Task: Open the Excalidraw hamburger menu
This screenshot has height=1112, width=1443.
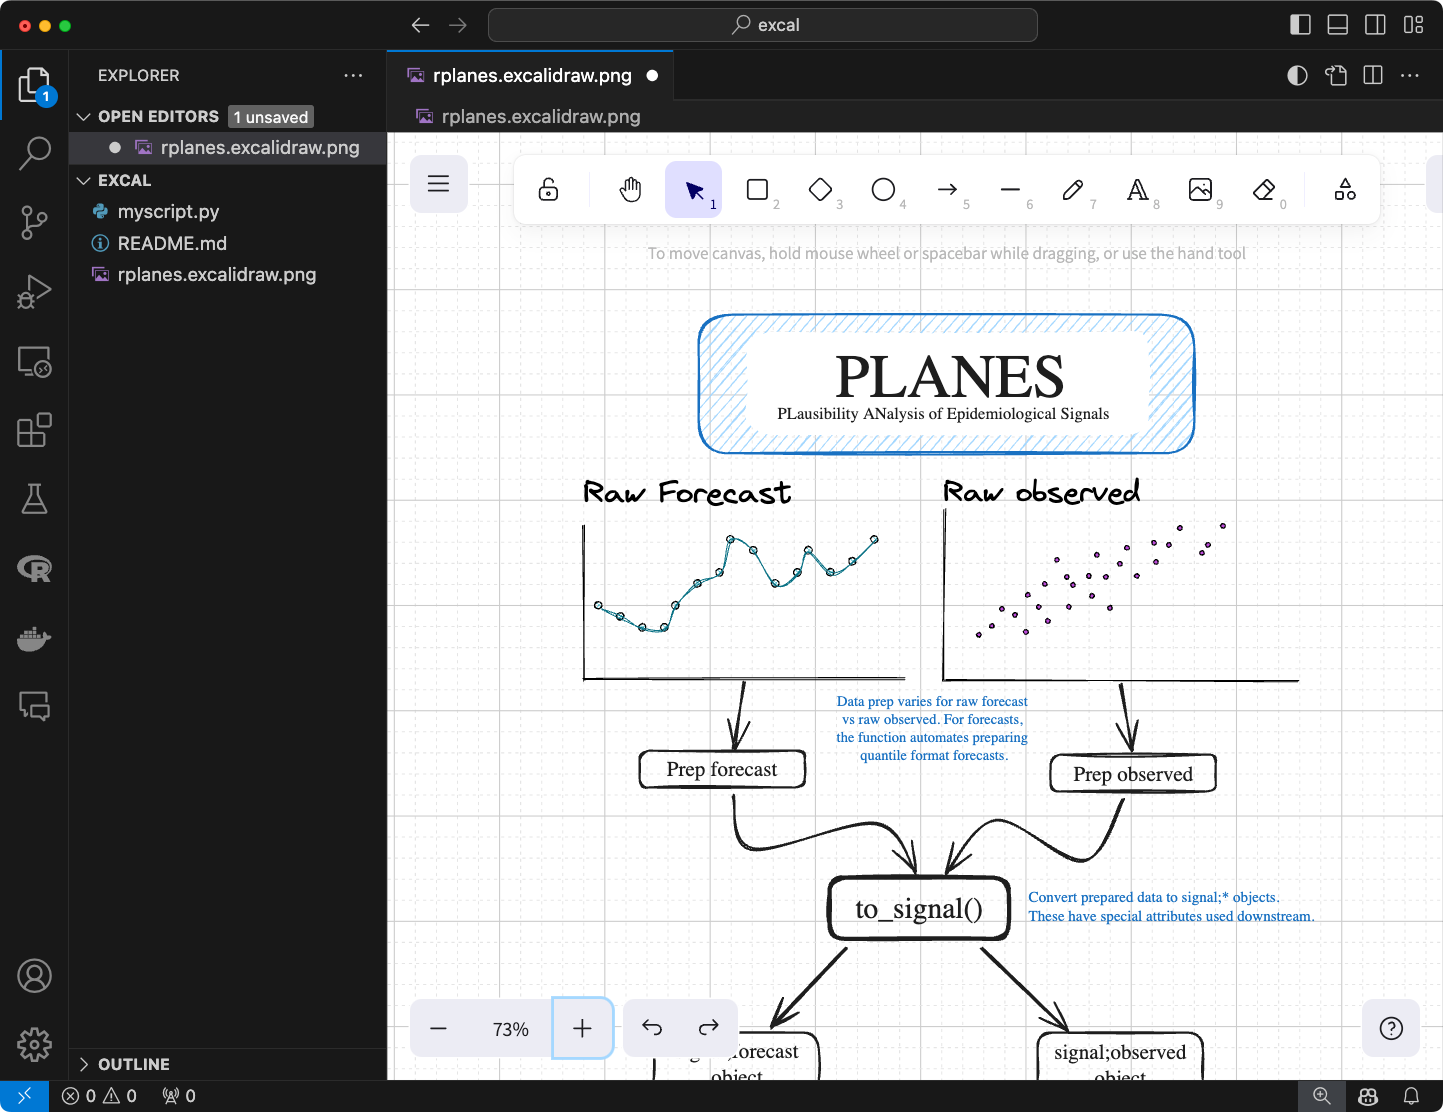Action: pos(438,184)
